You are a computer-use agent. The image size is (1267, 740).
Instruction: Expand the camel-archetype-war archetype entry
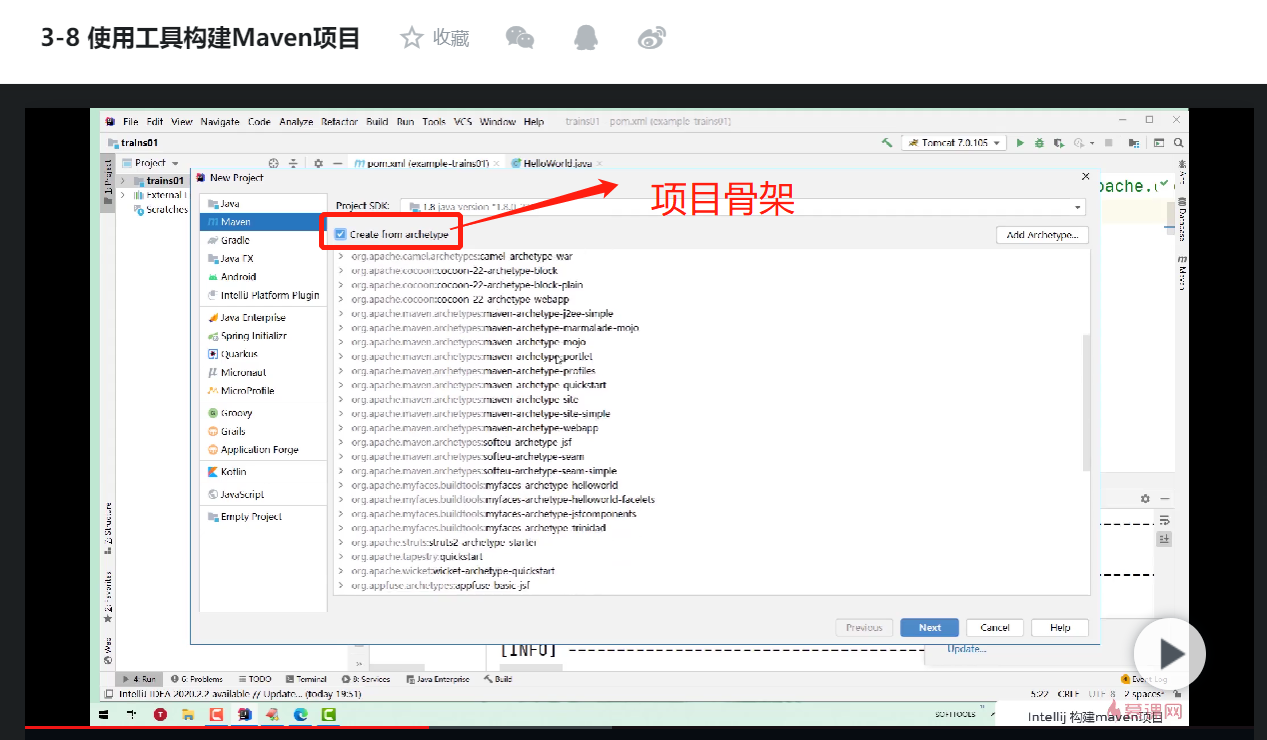pyautogui.click(x=341, y=256)
